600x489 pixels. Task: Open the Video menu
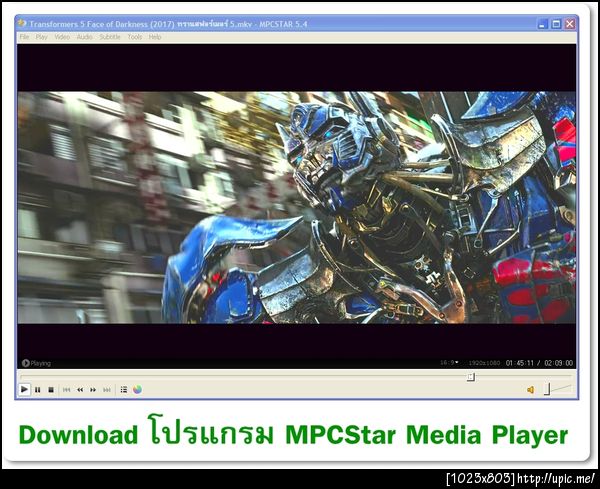[x=62, y=37]
